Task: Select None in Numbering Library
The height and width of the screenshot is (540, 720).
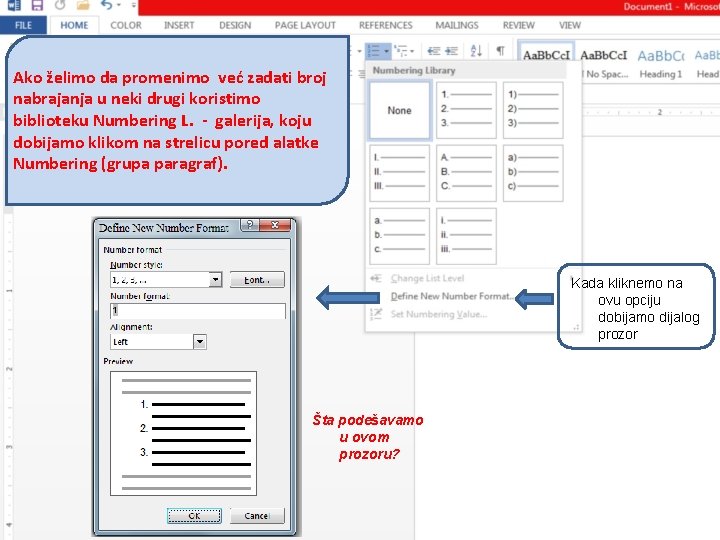Action: (399, 110)
